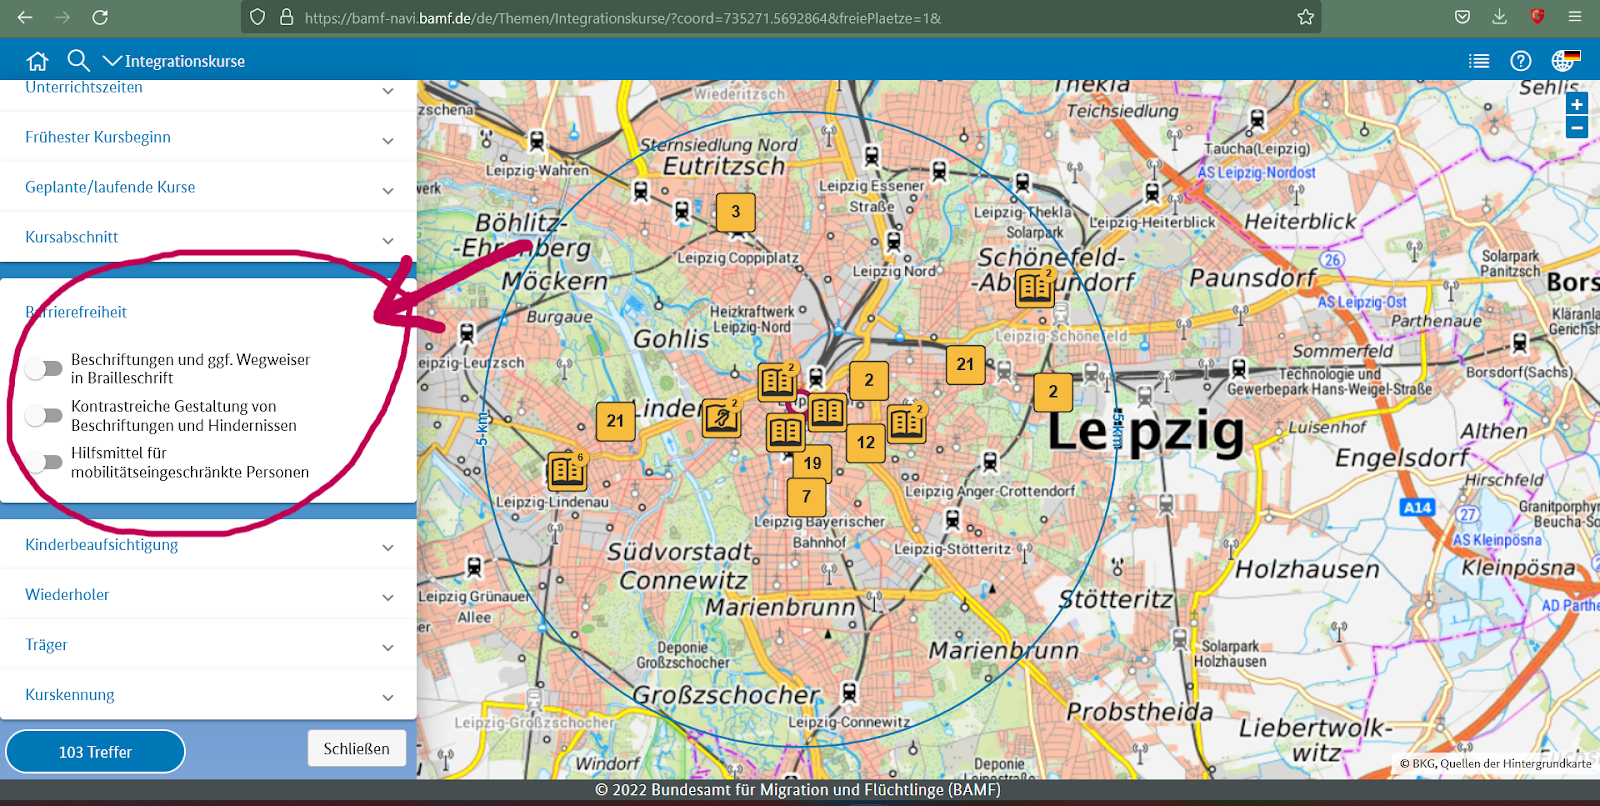Expand the Träger filter

(x=208, y=645)
